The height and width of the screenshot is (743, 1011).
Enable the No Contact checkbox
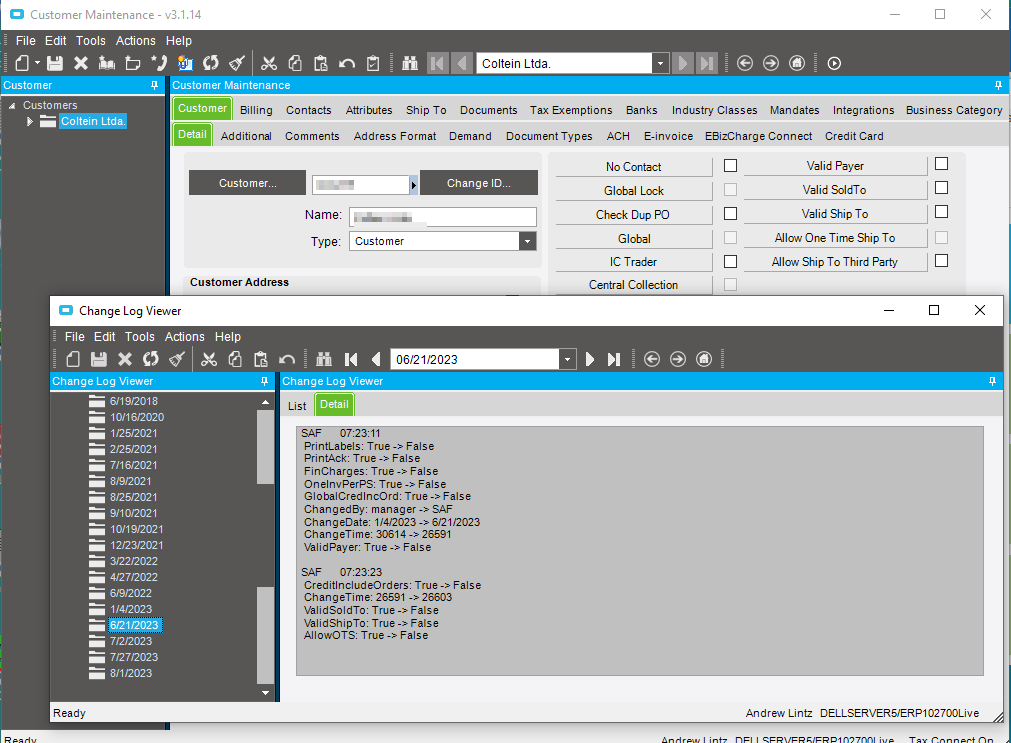[x=730, y=165]
